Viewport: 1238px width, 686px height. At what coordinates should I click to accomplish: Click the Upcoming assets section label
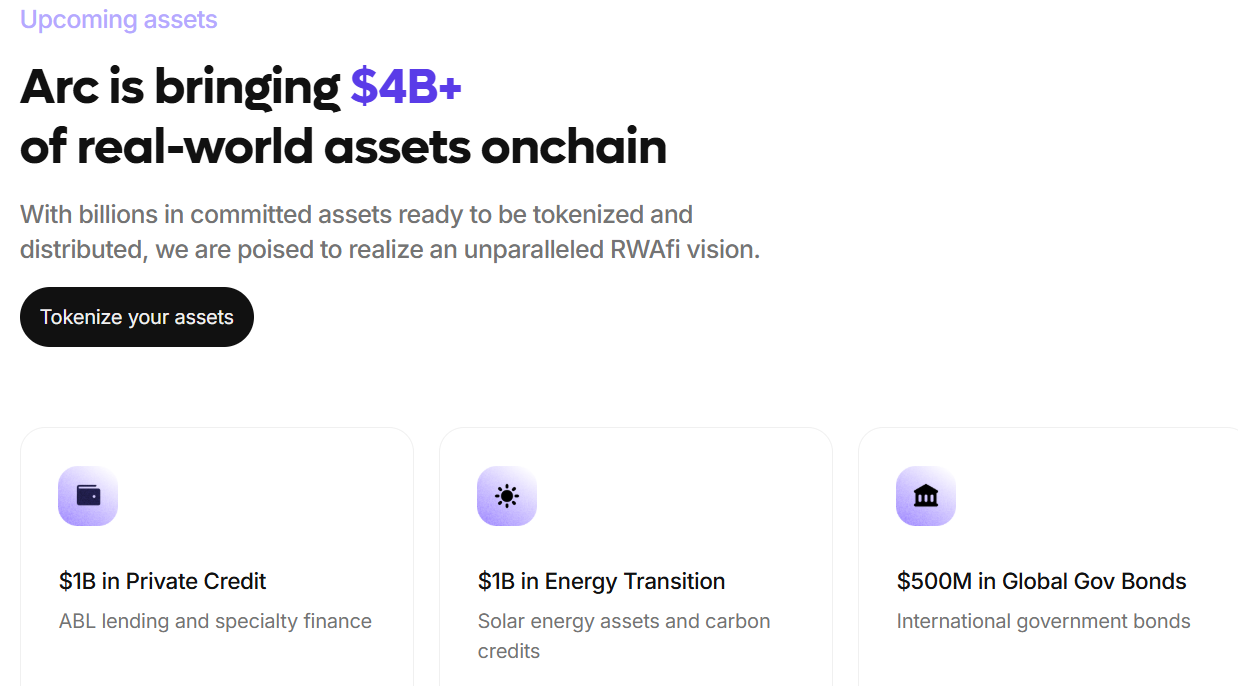119,19
